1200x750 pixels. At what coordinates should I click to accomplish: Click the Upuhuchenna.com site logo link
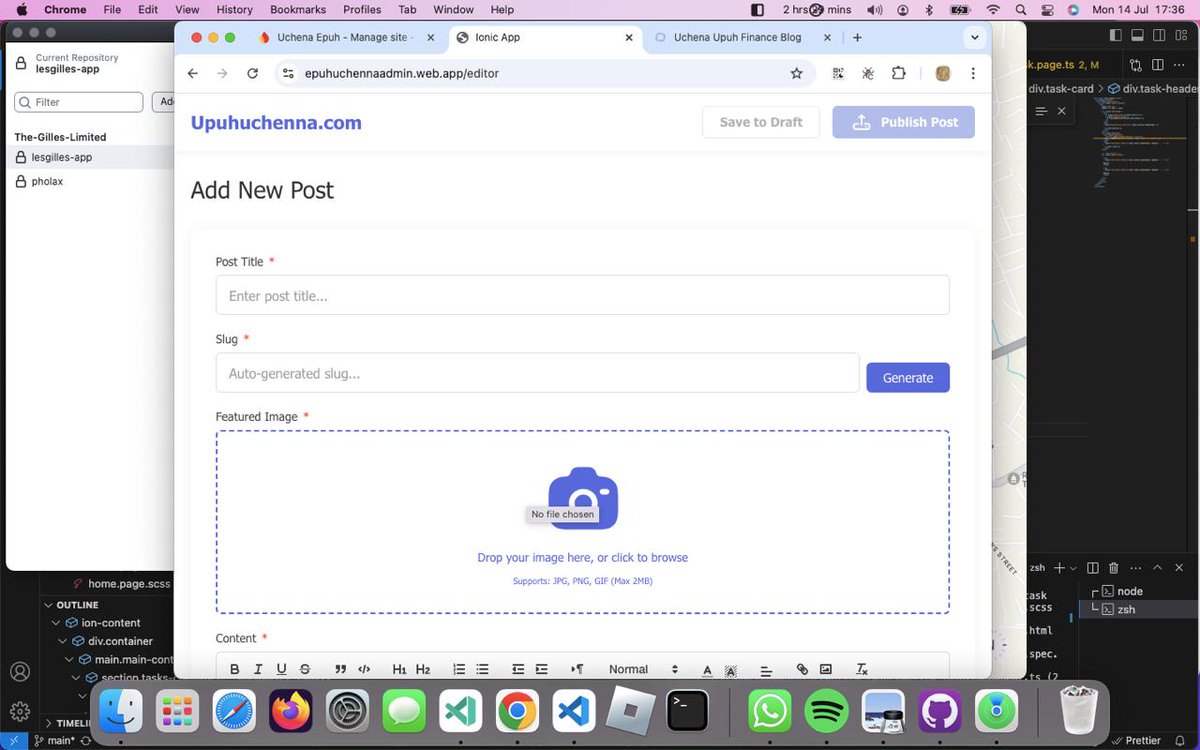276,123
